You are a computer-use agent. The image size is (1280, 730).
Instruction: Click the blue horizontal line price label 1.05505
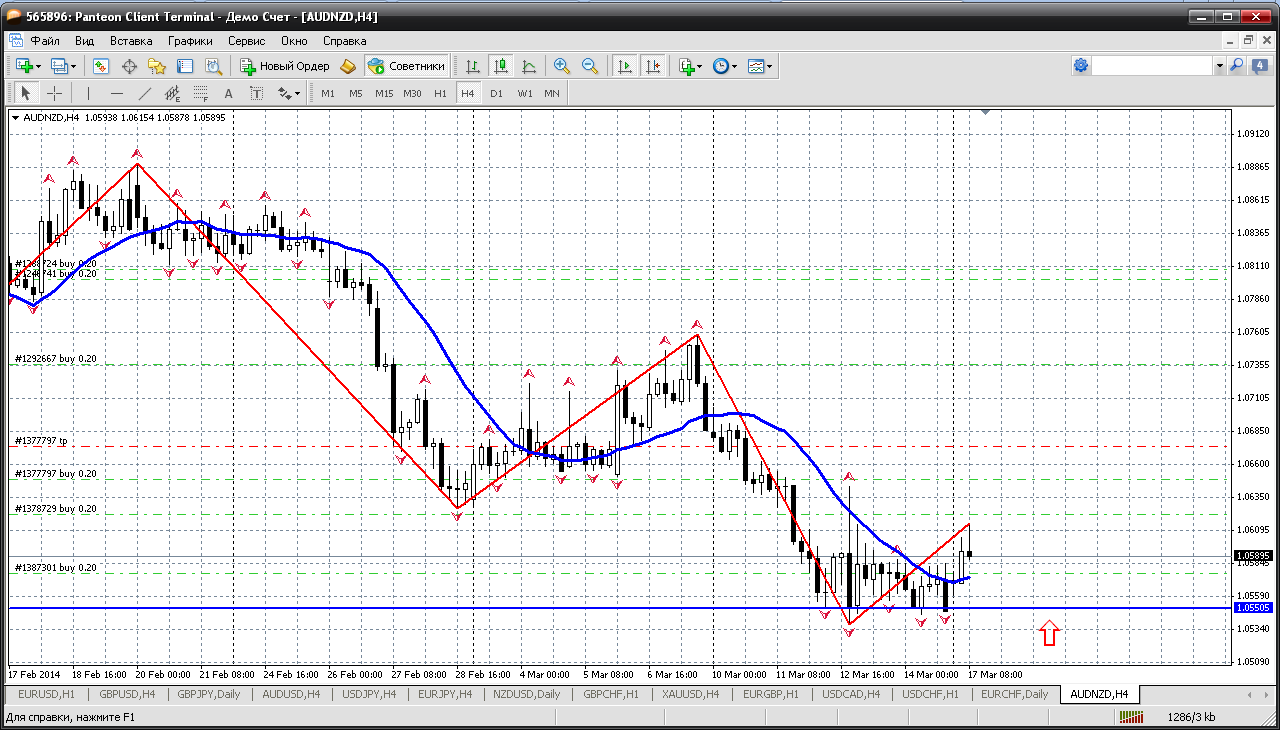point(1253,607)
